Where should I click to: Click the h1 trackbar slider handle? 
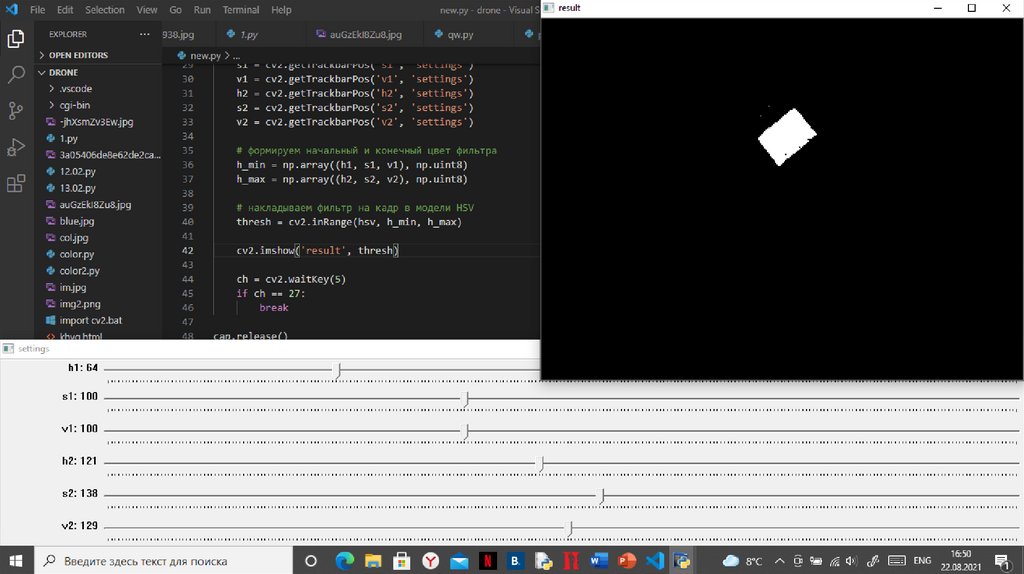point(338,371)
